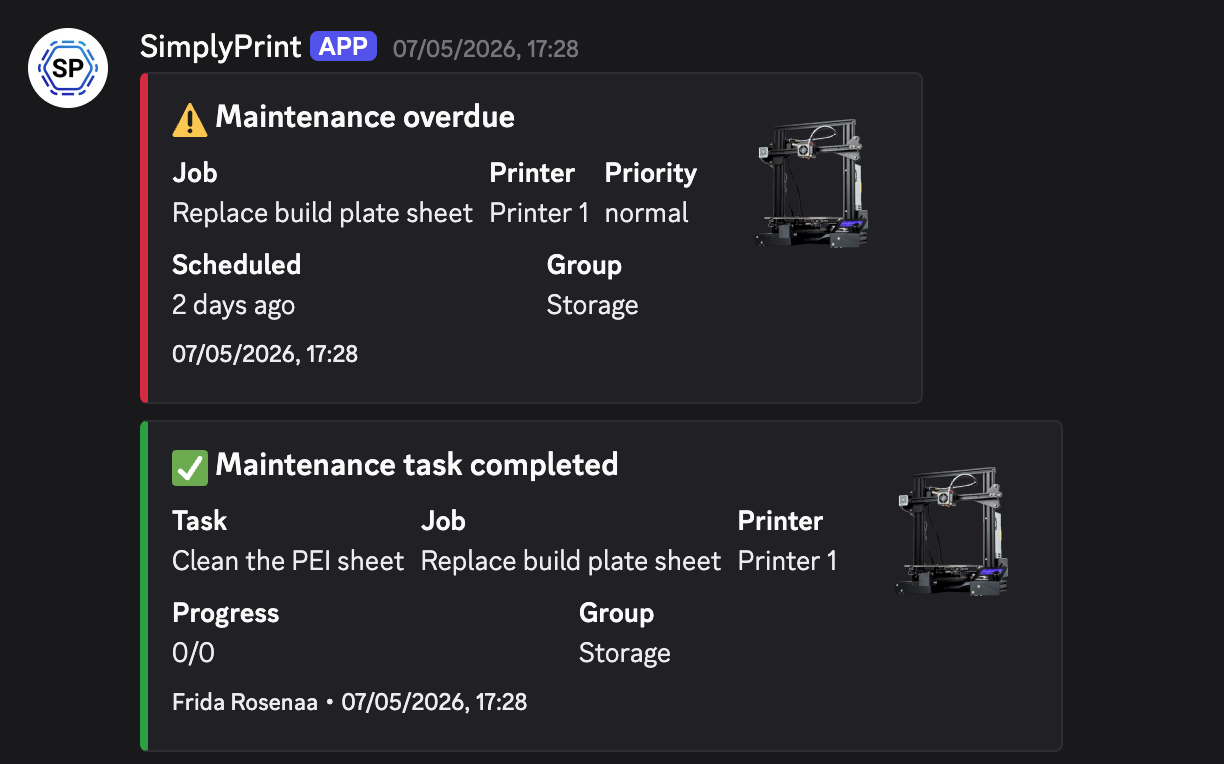Click the 0/0 progress value
The image size is (1224, 764).
(193, 653)
